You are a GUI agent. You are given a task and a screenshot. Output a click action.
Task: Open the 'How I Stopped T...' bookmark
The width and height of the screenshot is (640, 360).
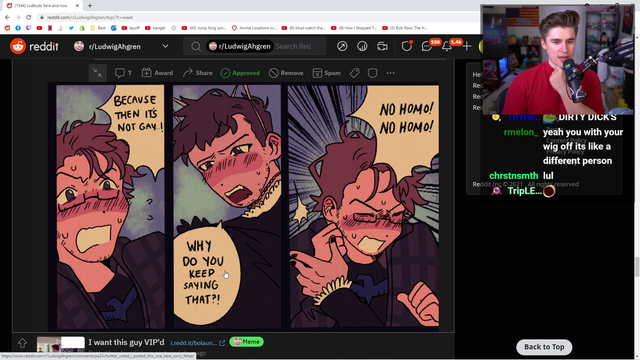click(x=354, y=28)
